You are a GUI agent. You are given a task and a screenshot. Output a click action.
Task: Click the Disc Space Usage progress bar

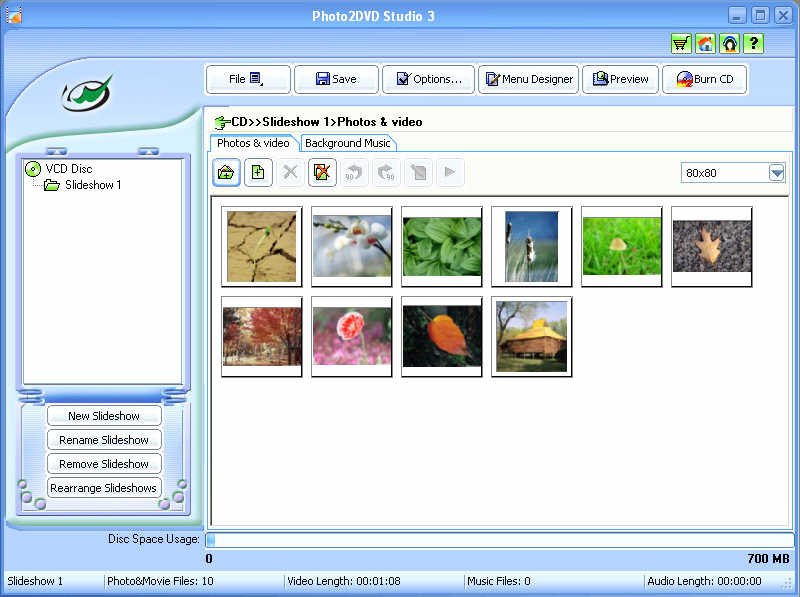coord(499,540)
